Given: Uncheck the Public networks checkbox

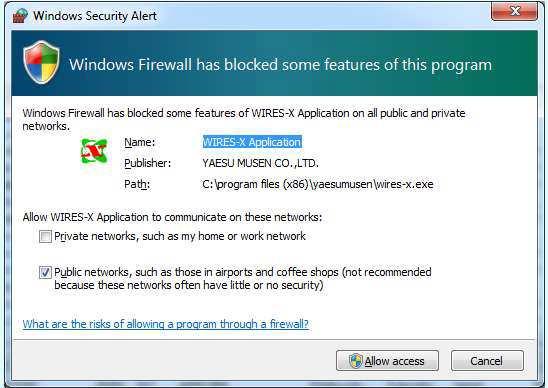Looking at the screenshot, I should tap(45, 272).
